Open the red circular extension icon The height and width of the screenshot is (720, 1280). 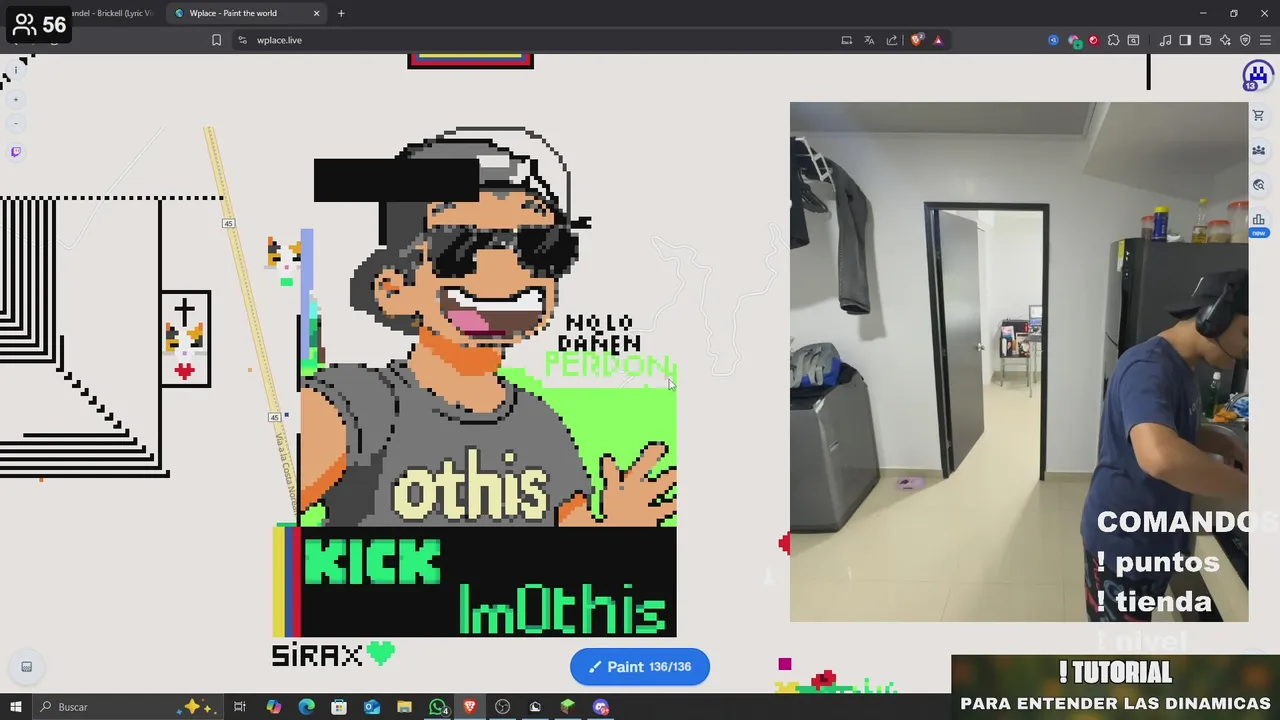coord(1093,40)
